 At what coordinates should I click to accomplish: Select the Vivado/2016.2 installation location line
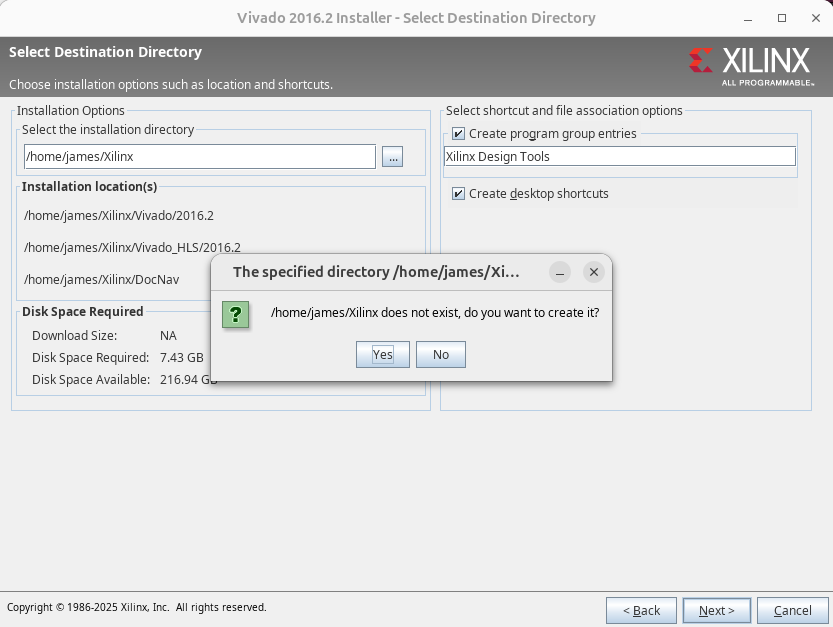(119, 216)
